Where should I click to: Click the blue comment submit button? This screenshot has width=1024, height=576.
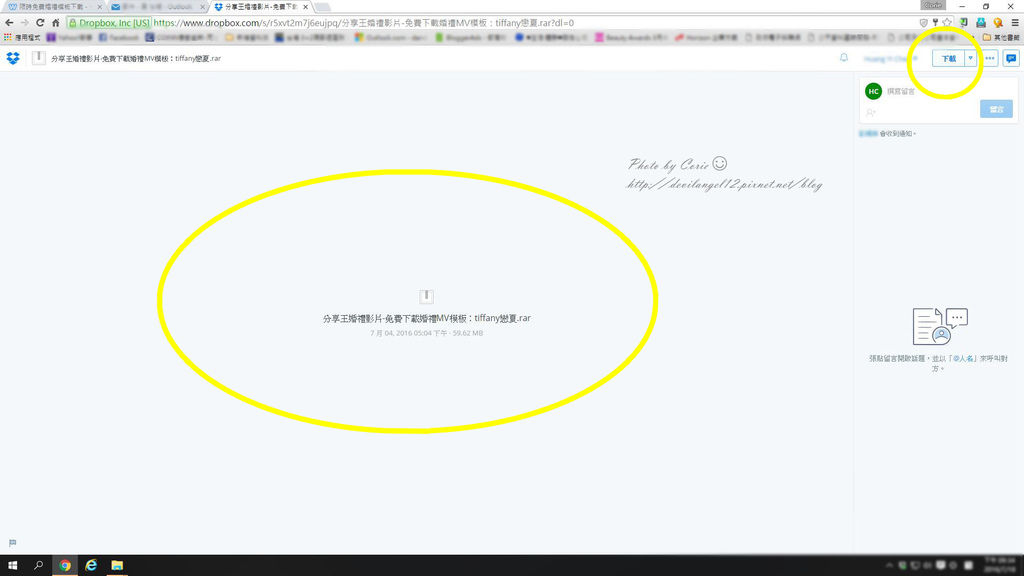996,109
